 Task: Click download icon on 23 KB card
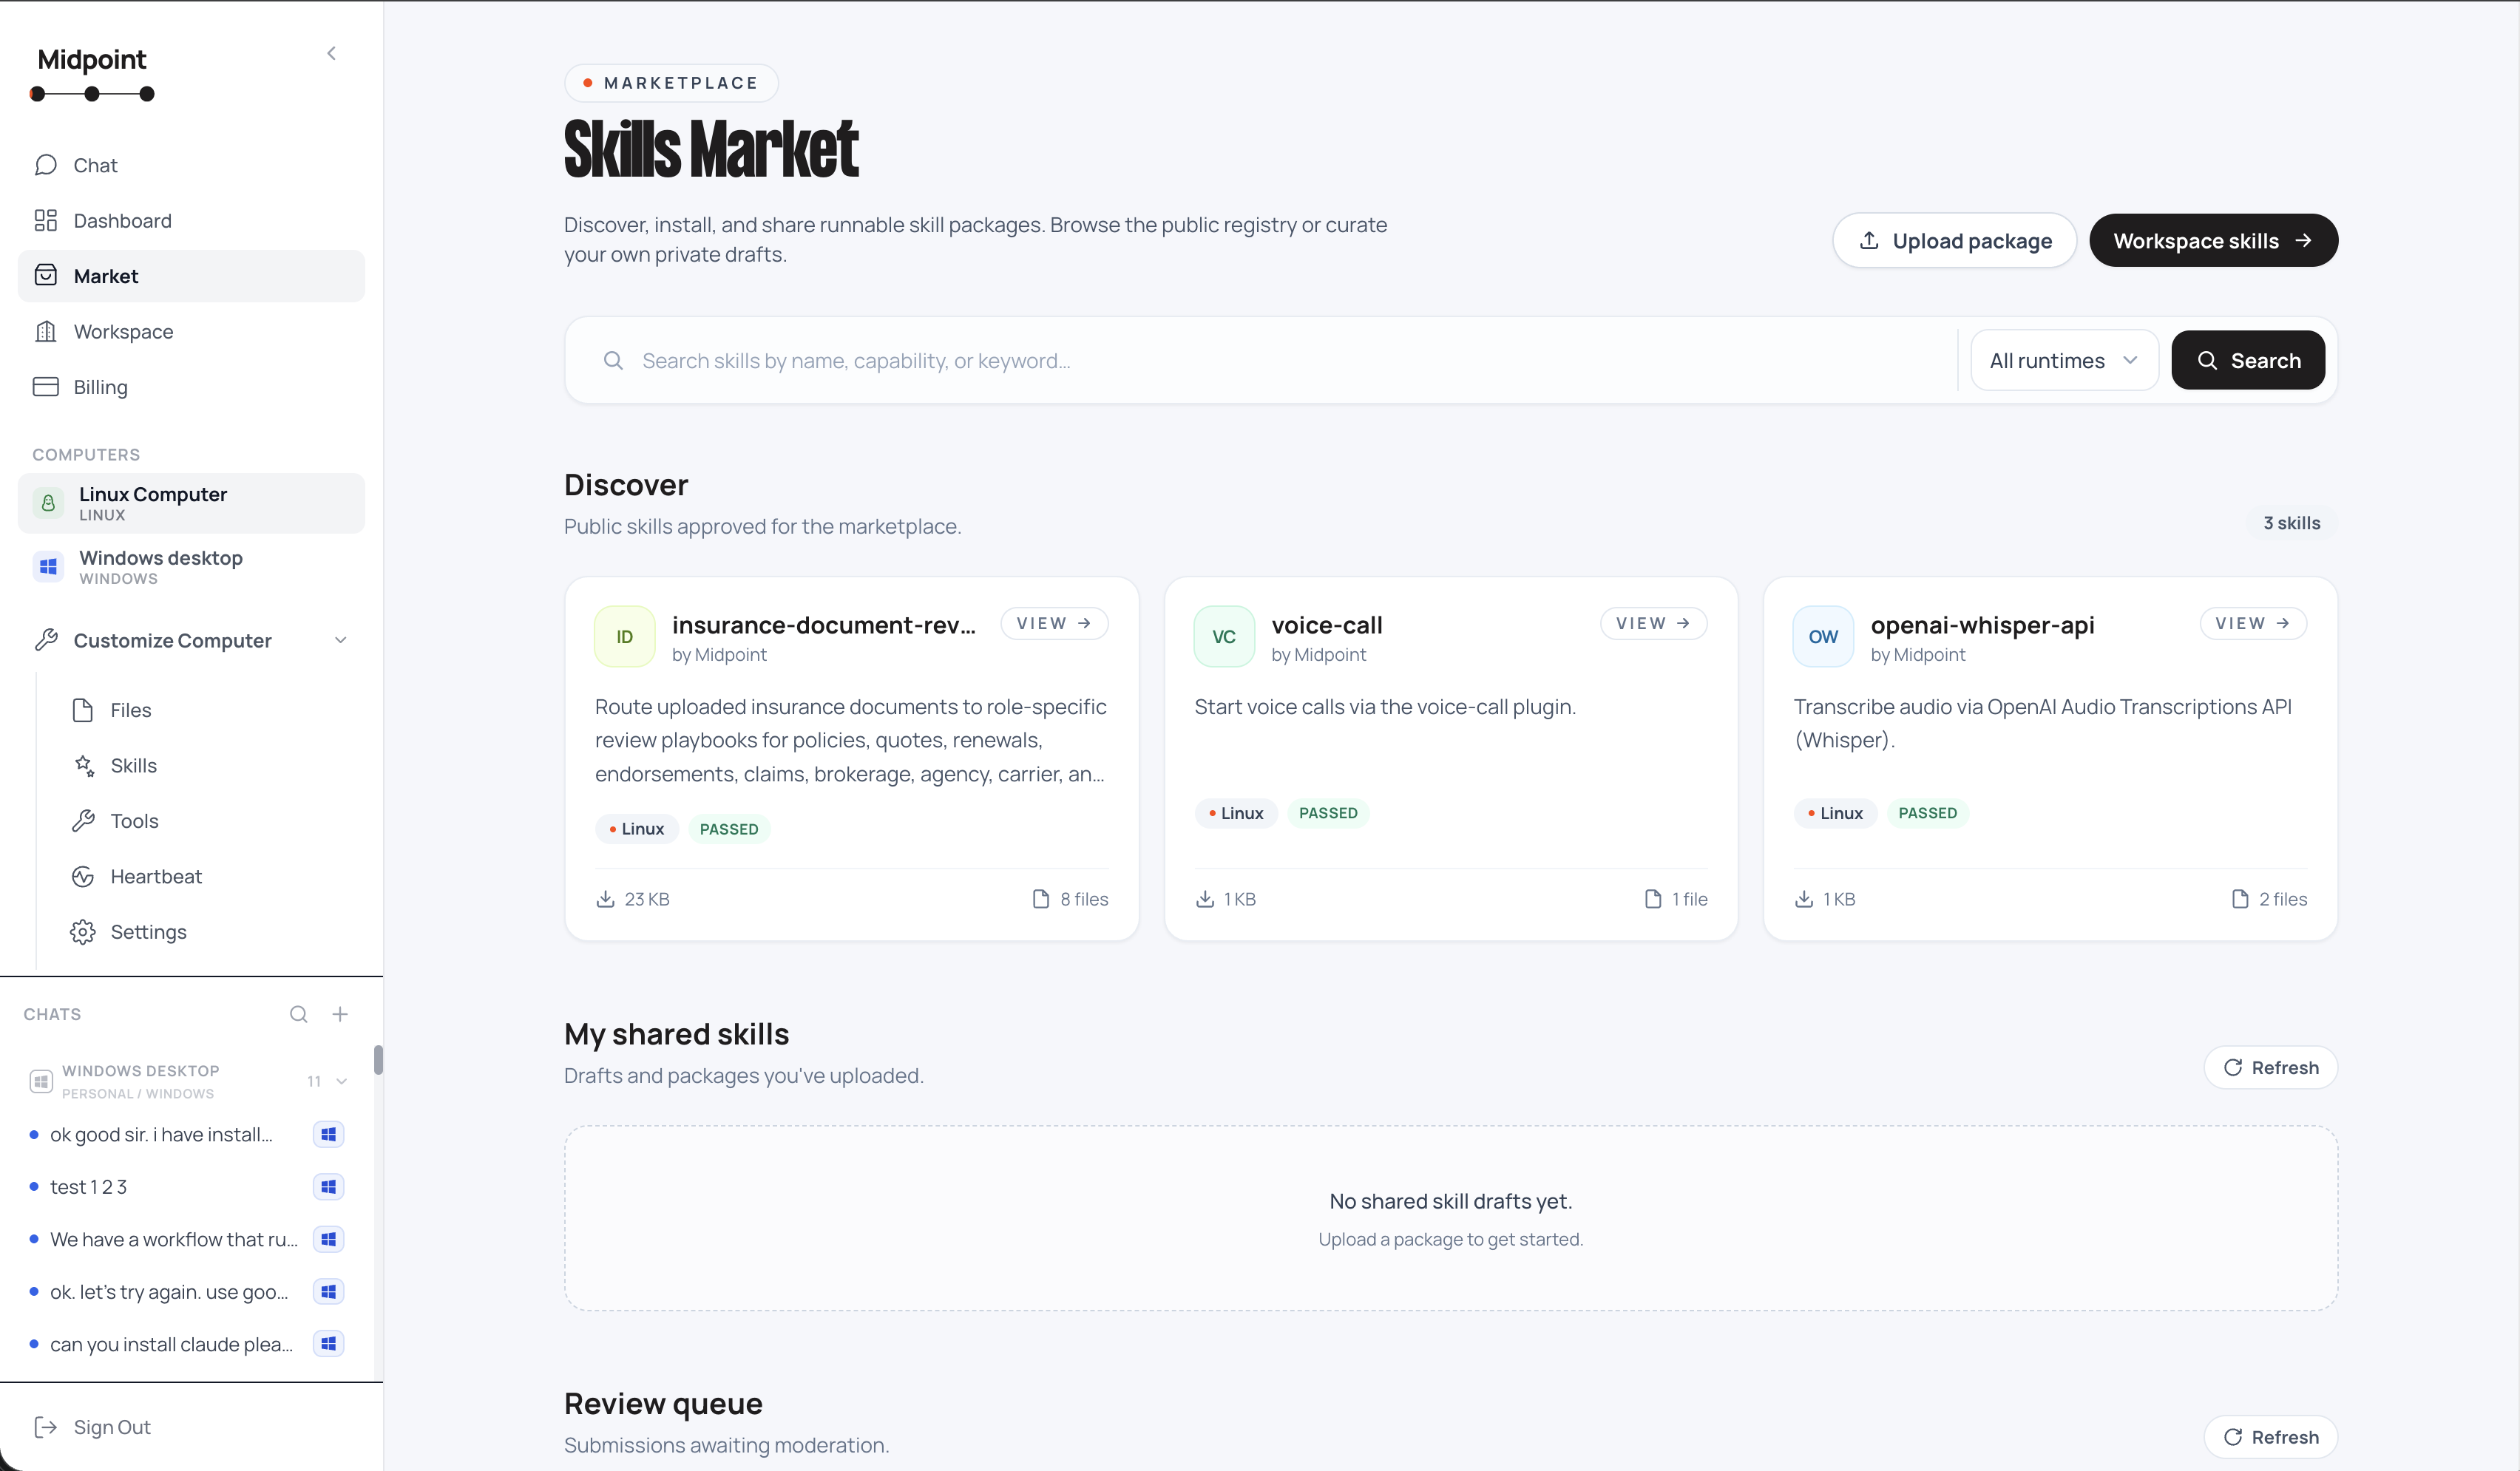(605, 899)
